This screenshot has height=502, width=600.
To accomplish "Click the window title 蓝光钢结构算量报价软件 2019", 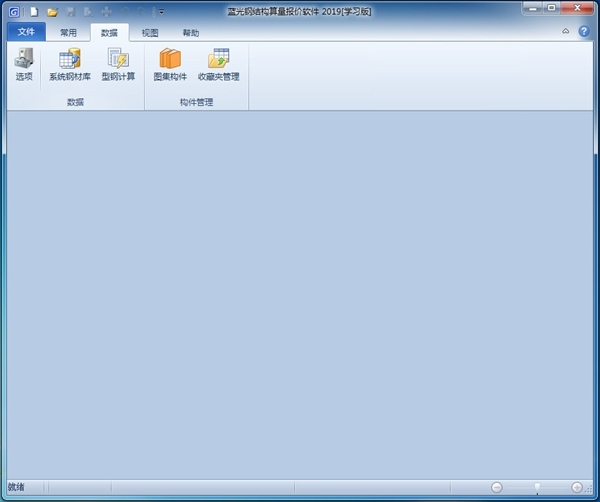I will tap(299, 11).
